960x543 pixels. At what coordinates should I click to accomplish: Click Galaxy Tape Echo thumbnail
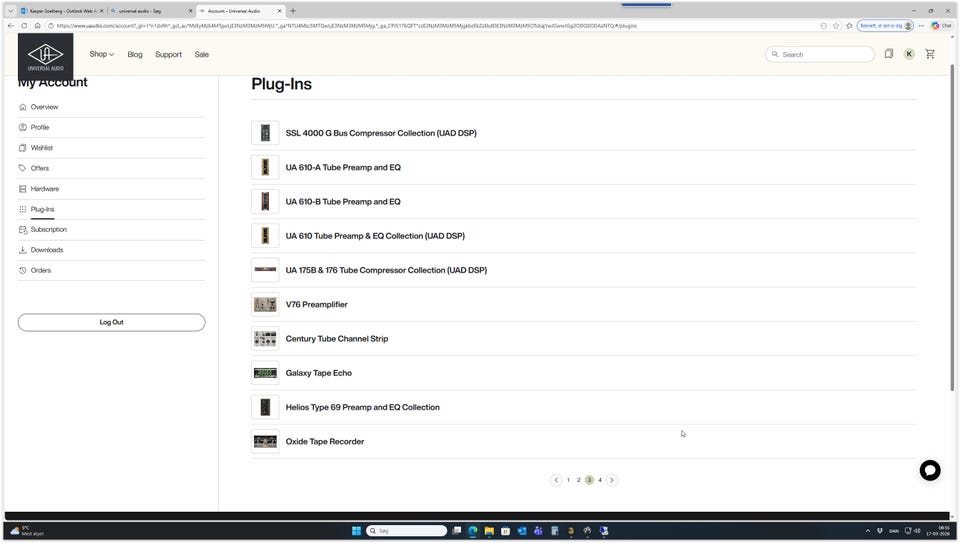click(265, 373)
